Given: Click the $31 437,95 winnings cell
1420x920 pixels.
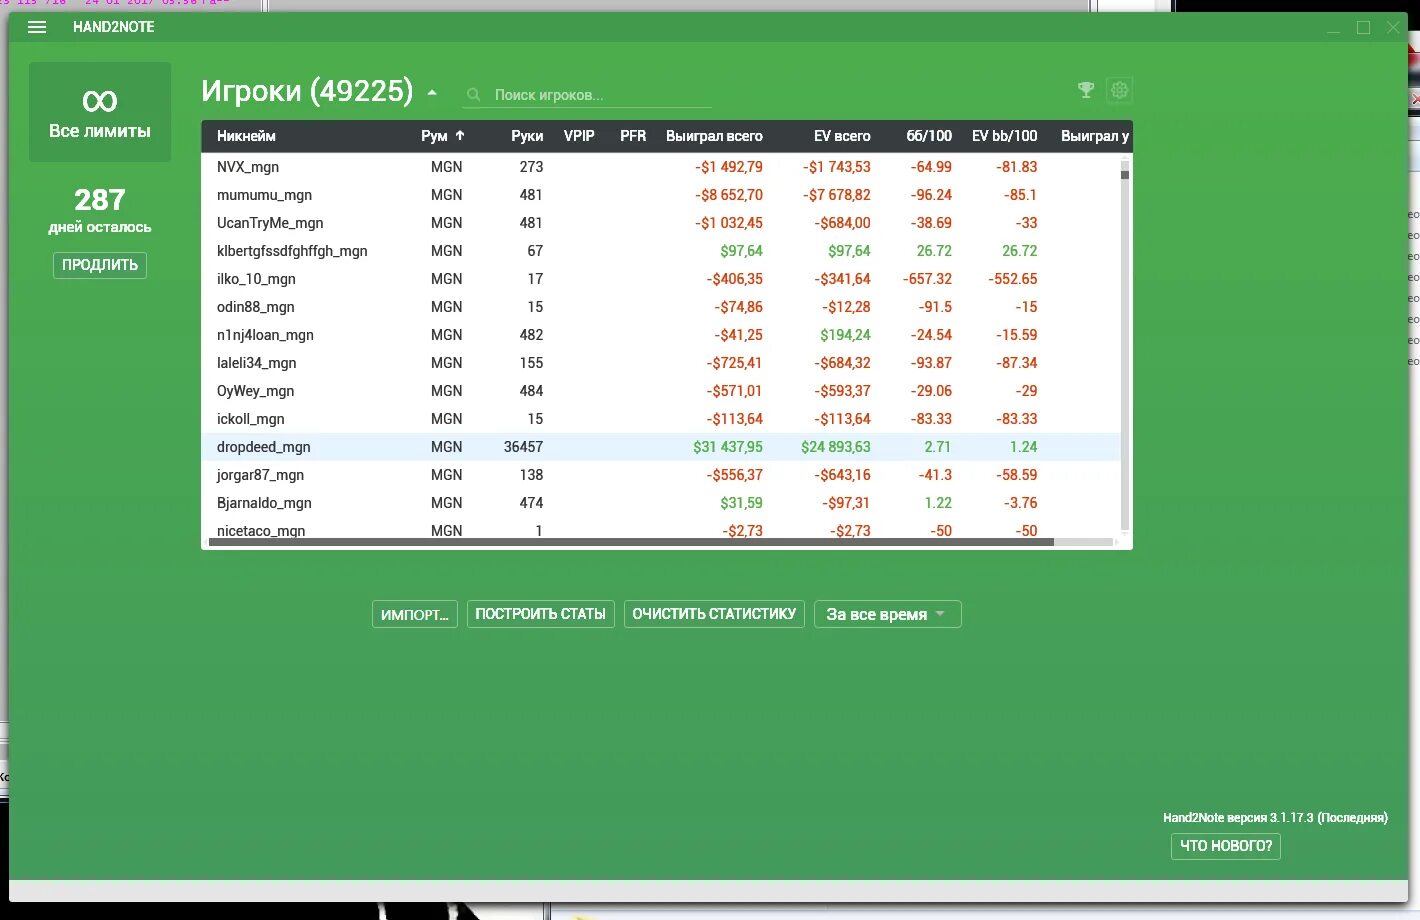Looking at the screenshot, I should click(727, 447).
